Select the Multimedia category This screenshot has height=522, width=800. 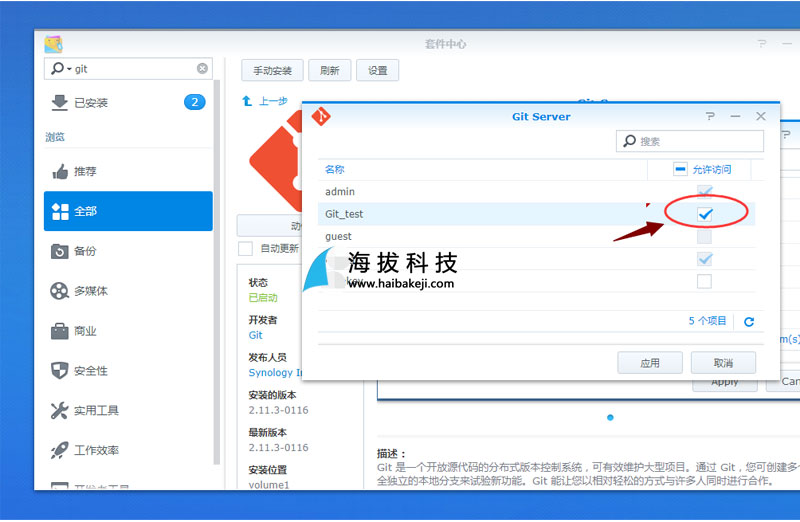point(128,291)
